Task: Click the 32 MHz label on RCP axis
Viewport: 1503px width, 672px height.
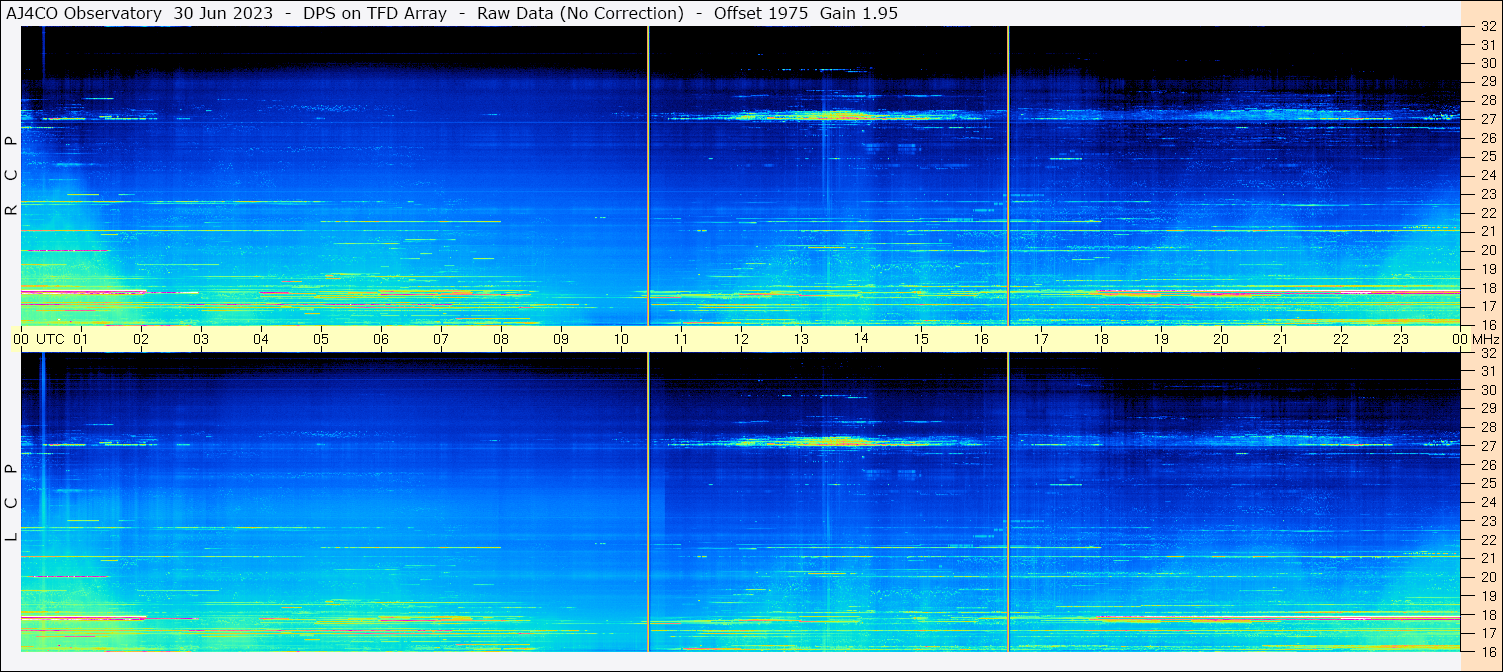Action: click(x=1487, y=26)
